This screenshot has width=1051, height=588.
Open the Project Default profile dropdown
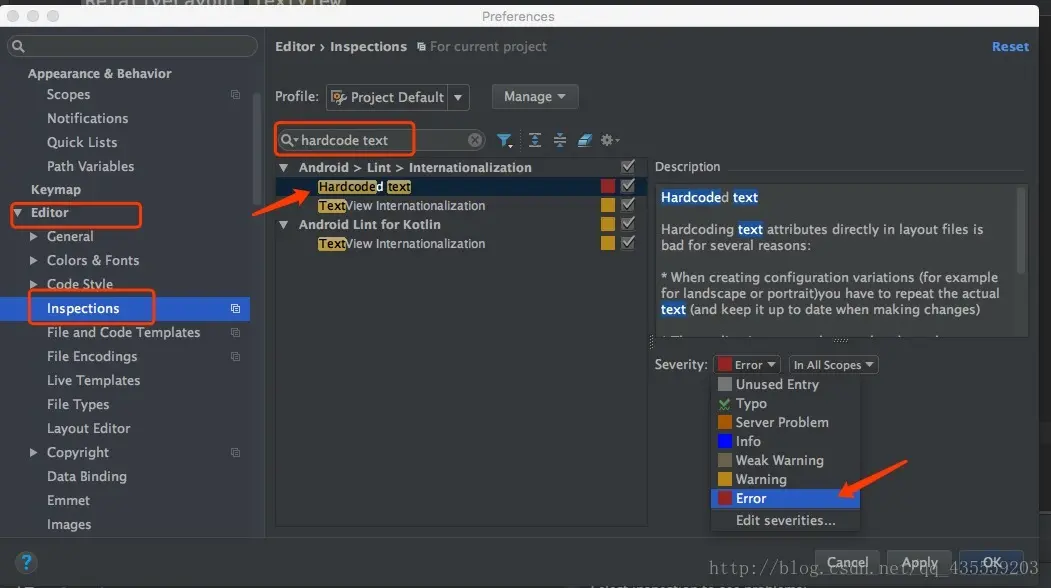coord(397,97)
